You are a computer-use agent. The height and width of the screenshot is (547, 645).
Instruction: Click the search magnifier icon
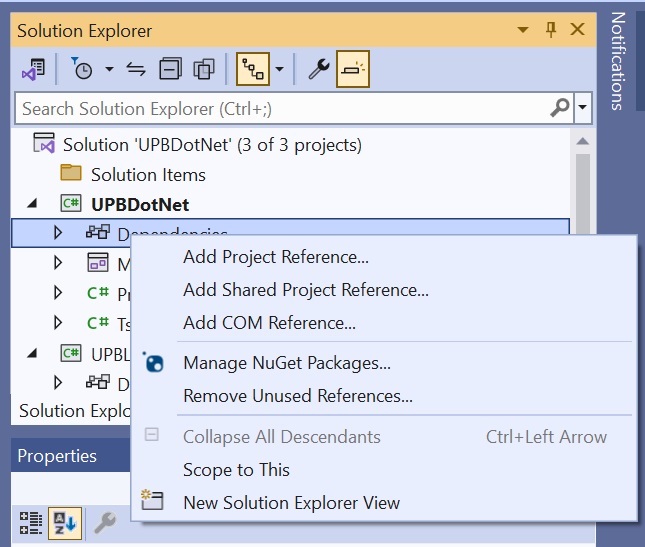point(560,107)
